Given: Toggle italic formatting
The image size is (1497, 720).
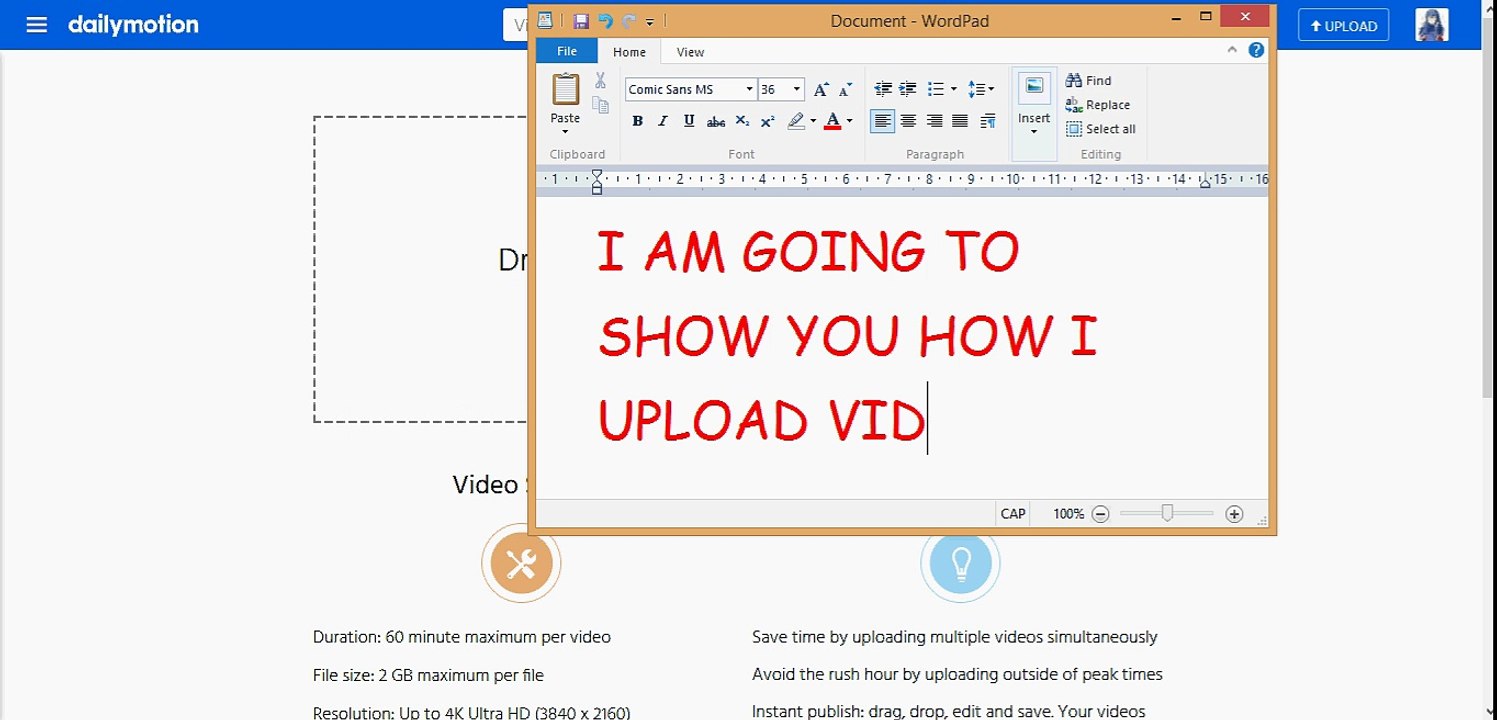Looking at the screenshot, I should tap(663, 121).
